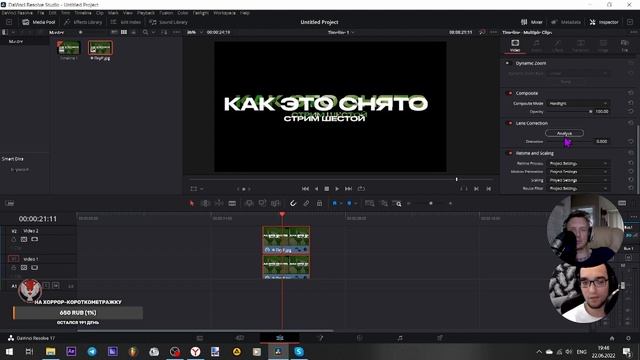Select the Blade Edit Mode tool
The image size is (640, 360).
tap(232, 203)
